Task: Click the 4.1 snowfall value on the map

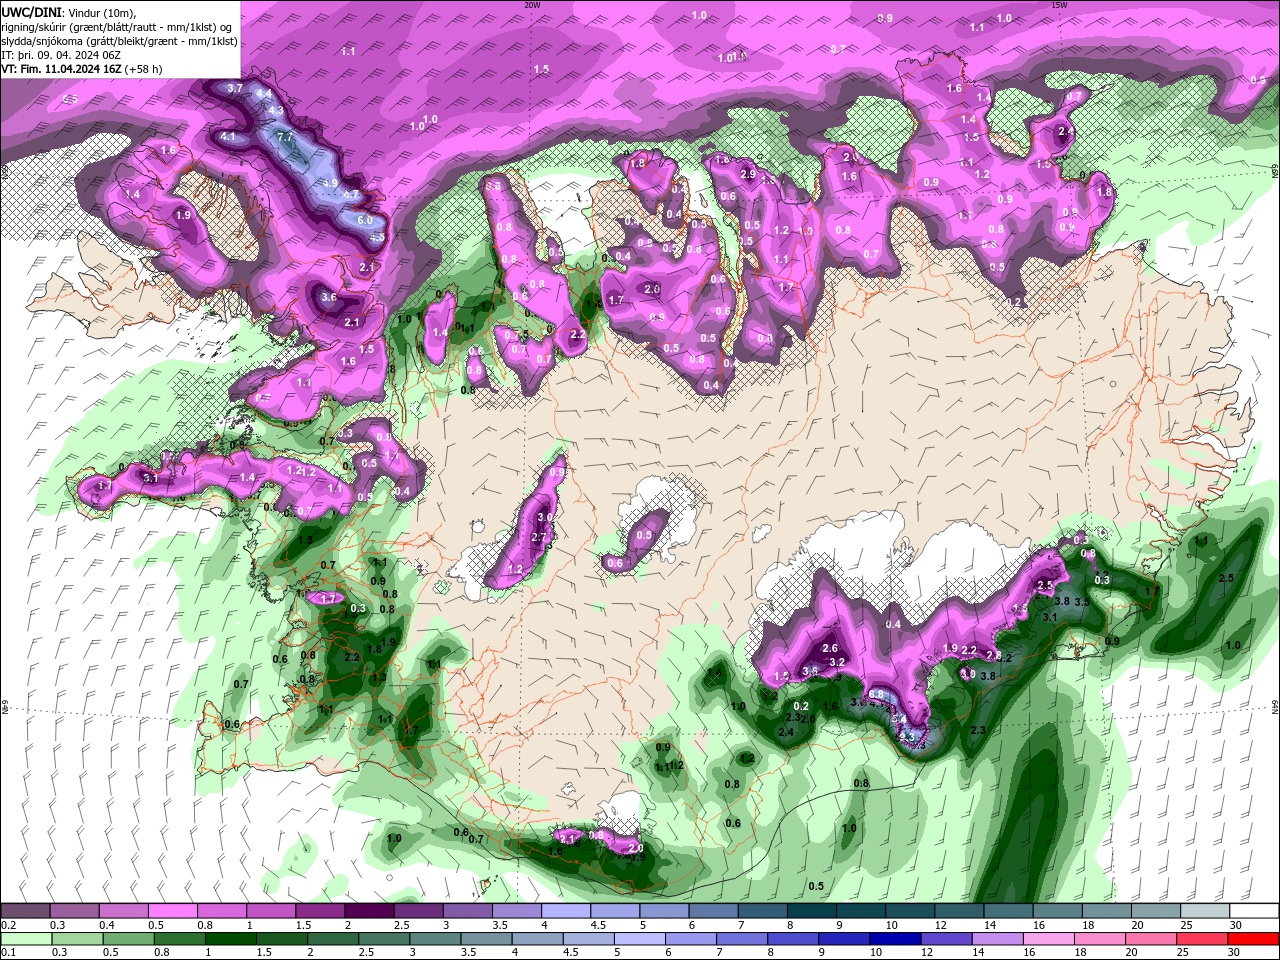Action: (x=228, y=137)
